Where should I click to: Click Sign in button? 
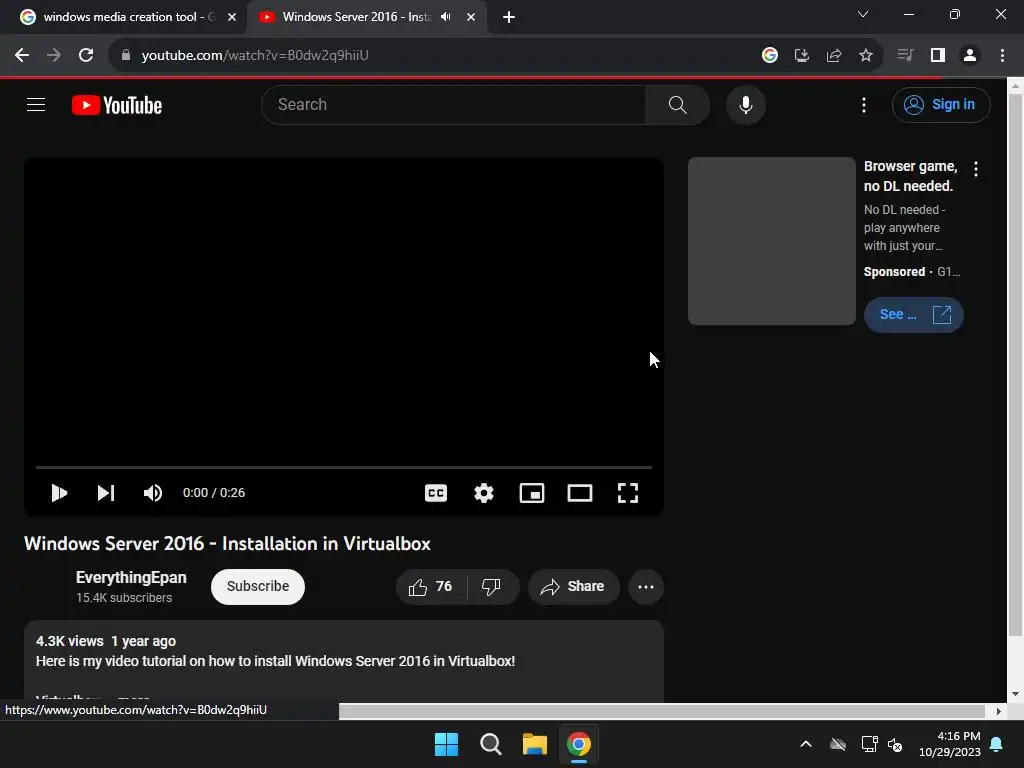(x=941, y=104)
